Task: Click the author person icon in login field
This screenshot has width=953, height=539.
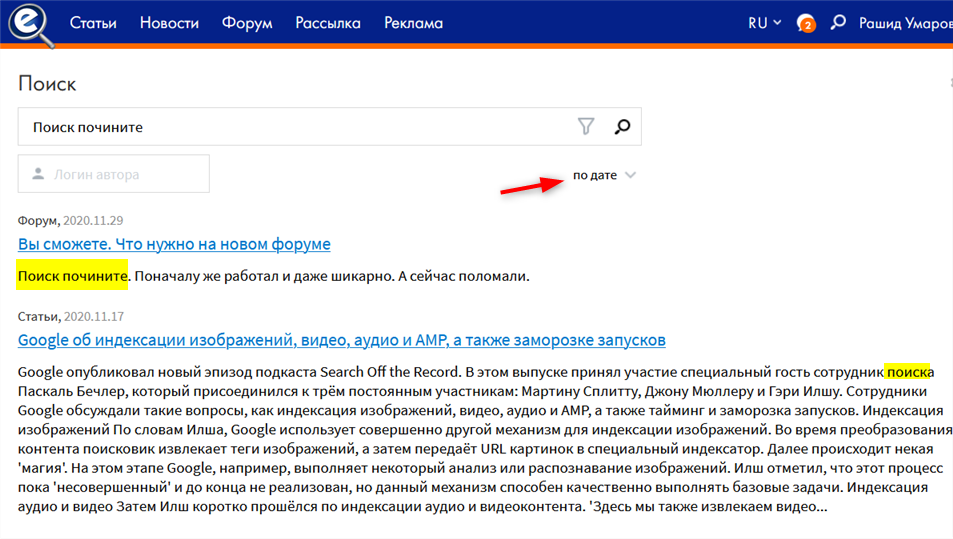Action: (x=38, y=174)
